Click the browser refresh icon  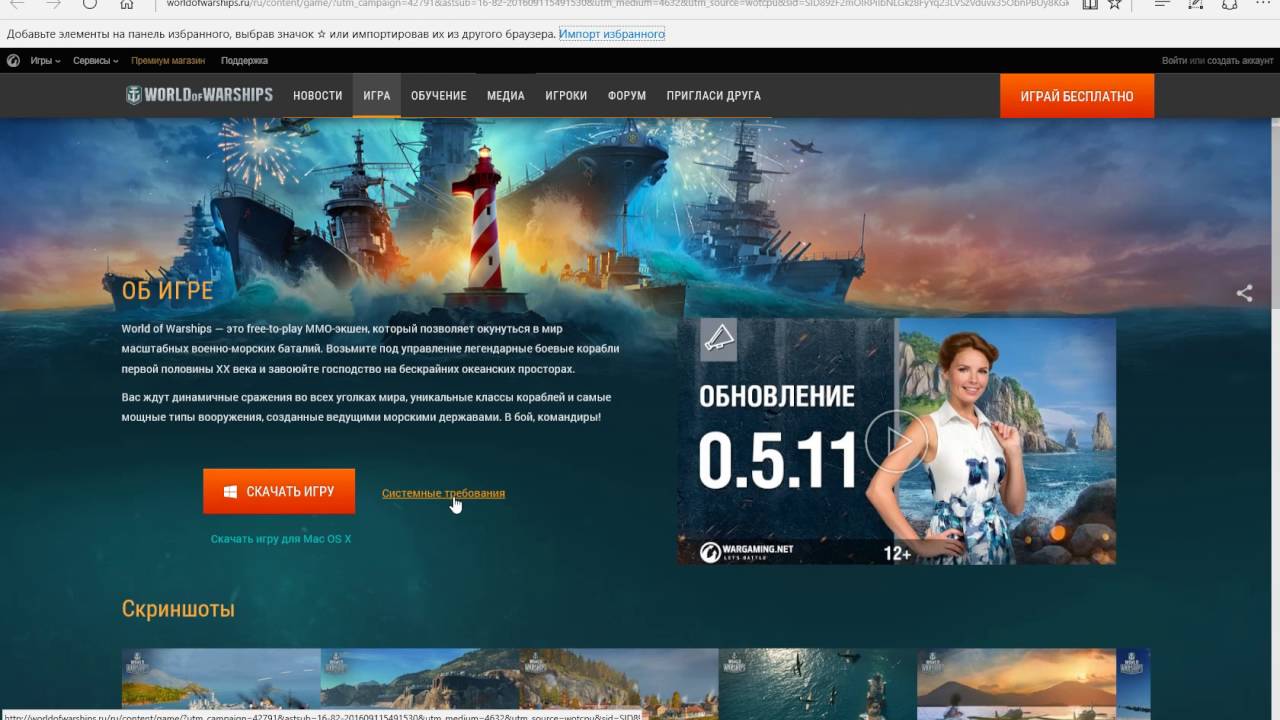click(90, 5)
